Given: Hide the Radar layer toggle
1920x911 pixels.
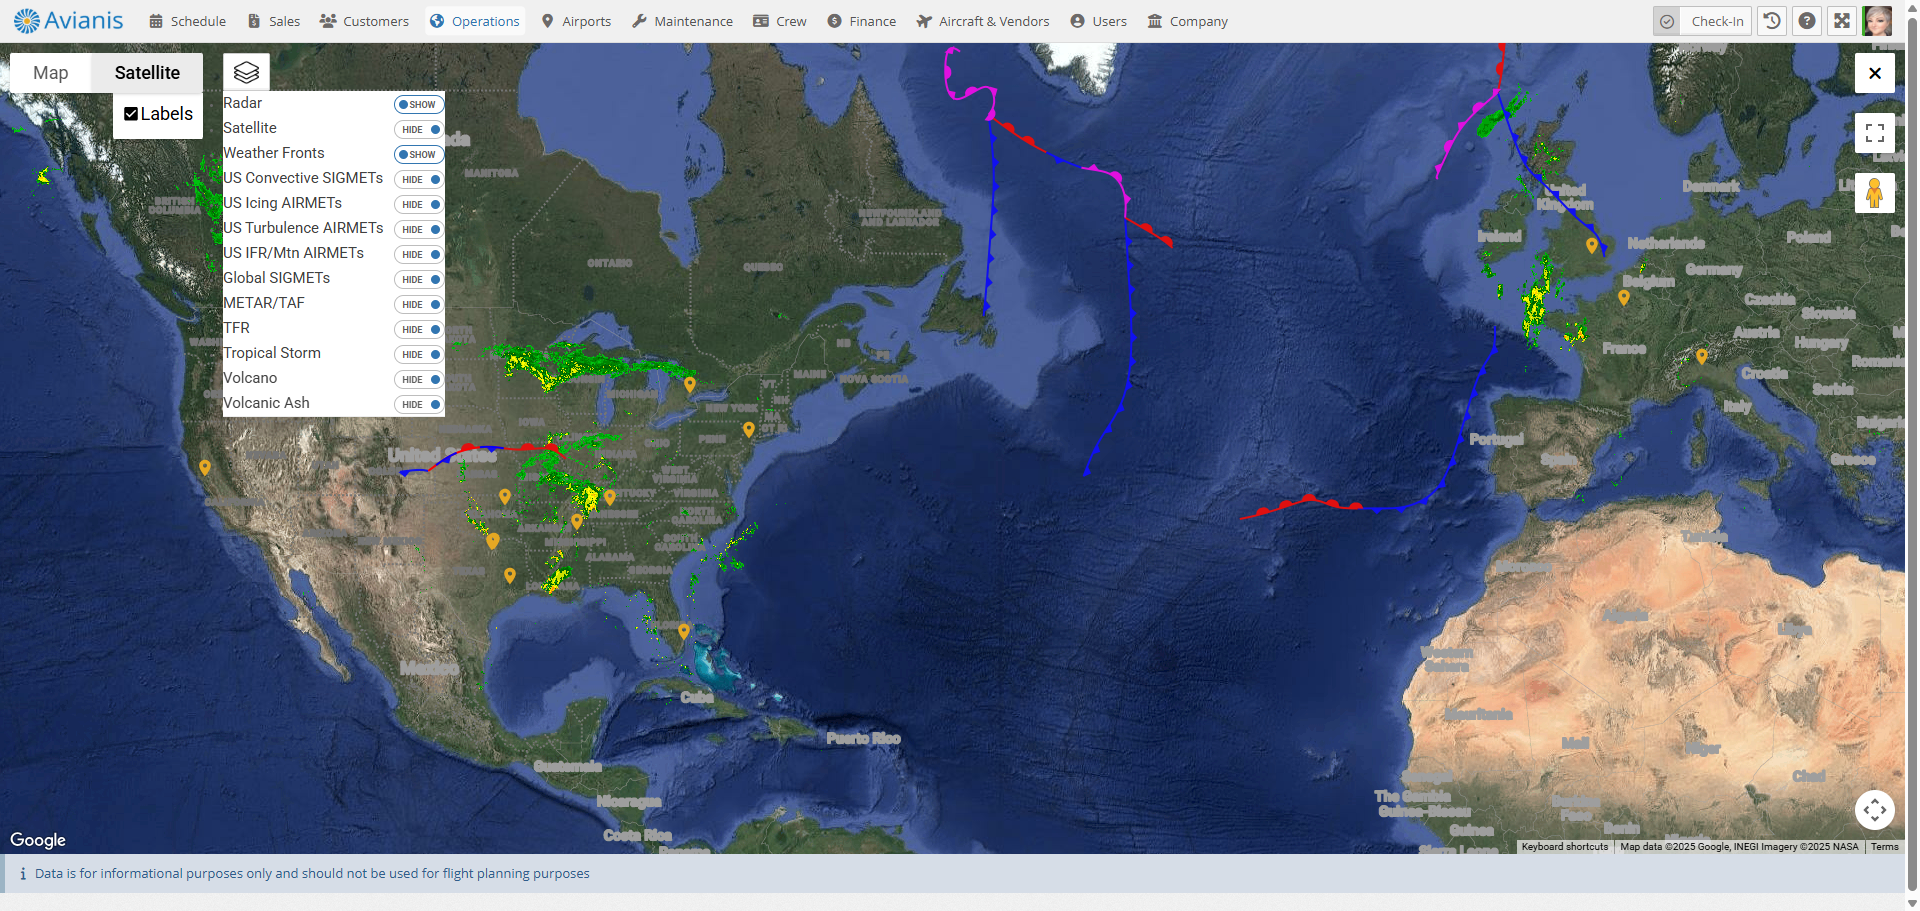Looking at the screenshot, I should [x=418, y=104].
